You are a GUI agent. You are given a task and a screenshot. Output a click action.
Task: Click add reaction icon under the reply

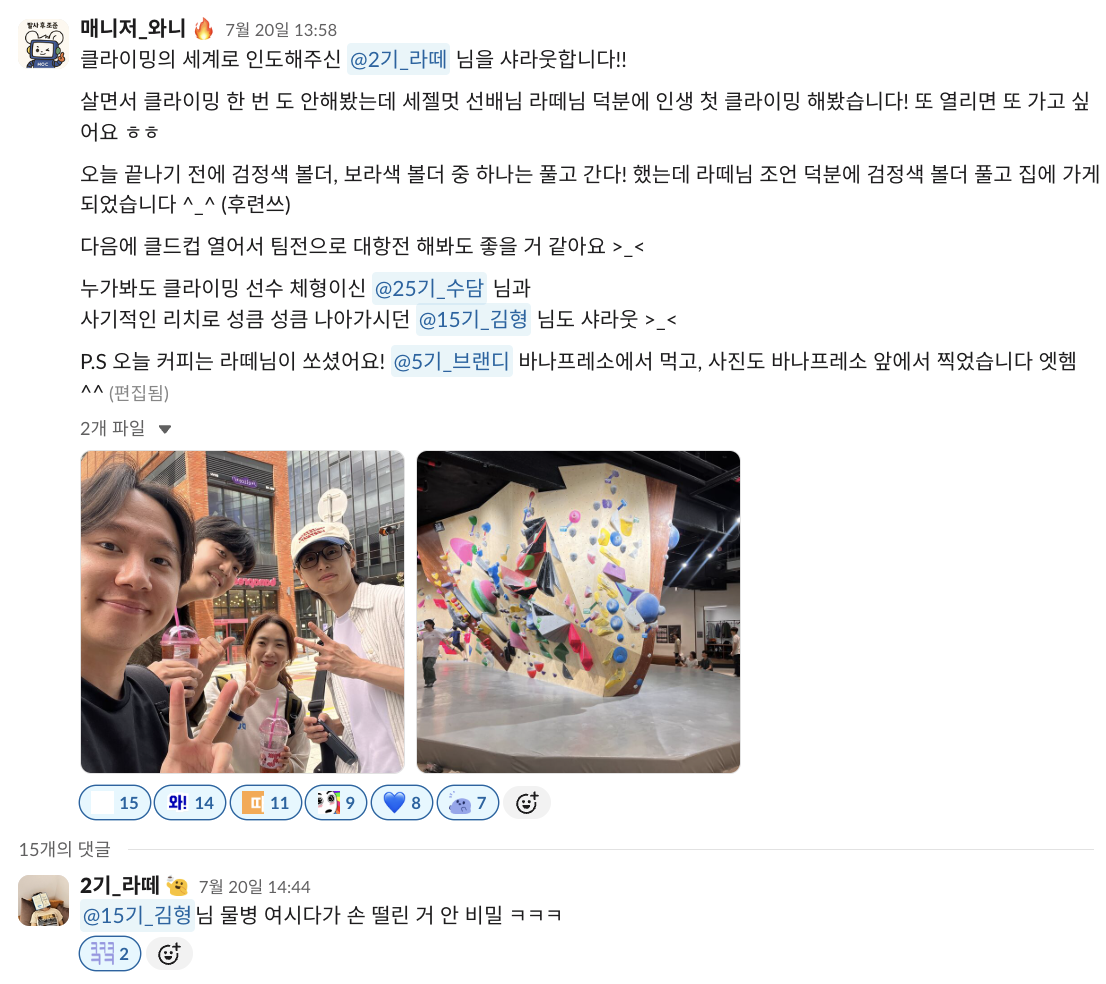click(169, 954)
